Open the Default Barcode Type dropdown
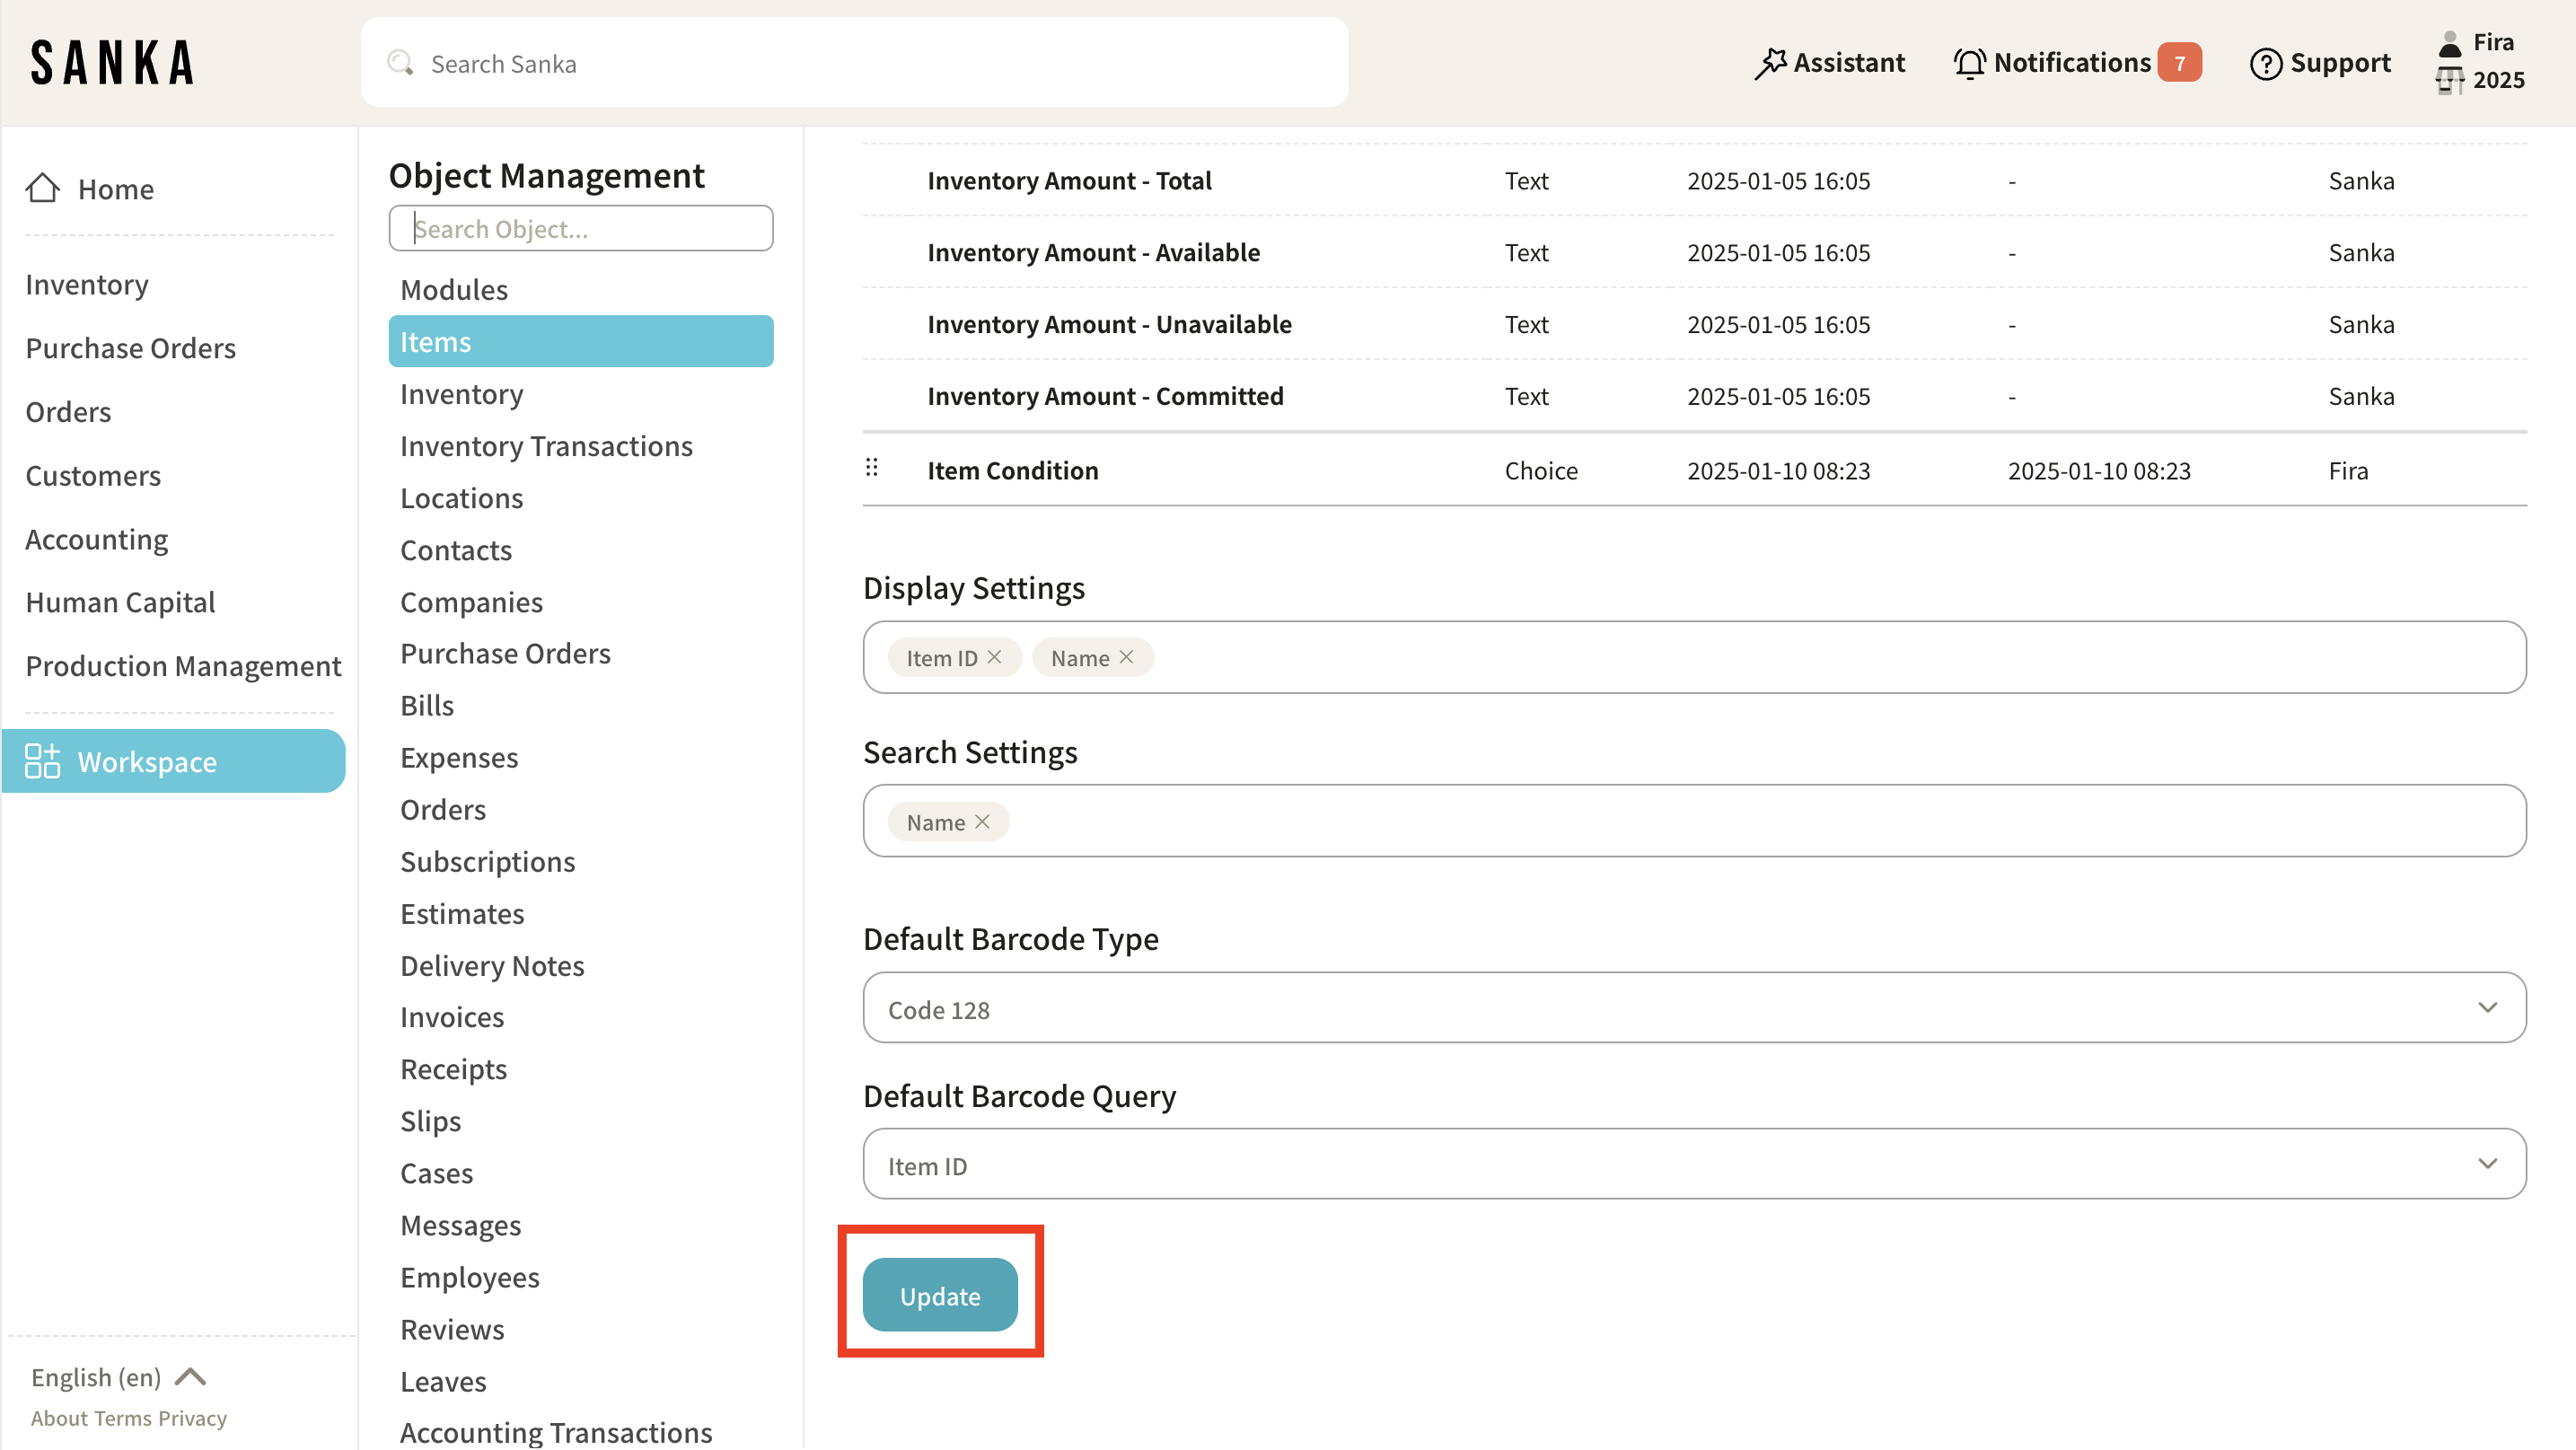The height and width of the screenshot is (1450, 2576). 1693,1008
